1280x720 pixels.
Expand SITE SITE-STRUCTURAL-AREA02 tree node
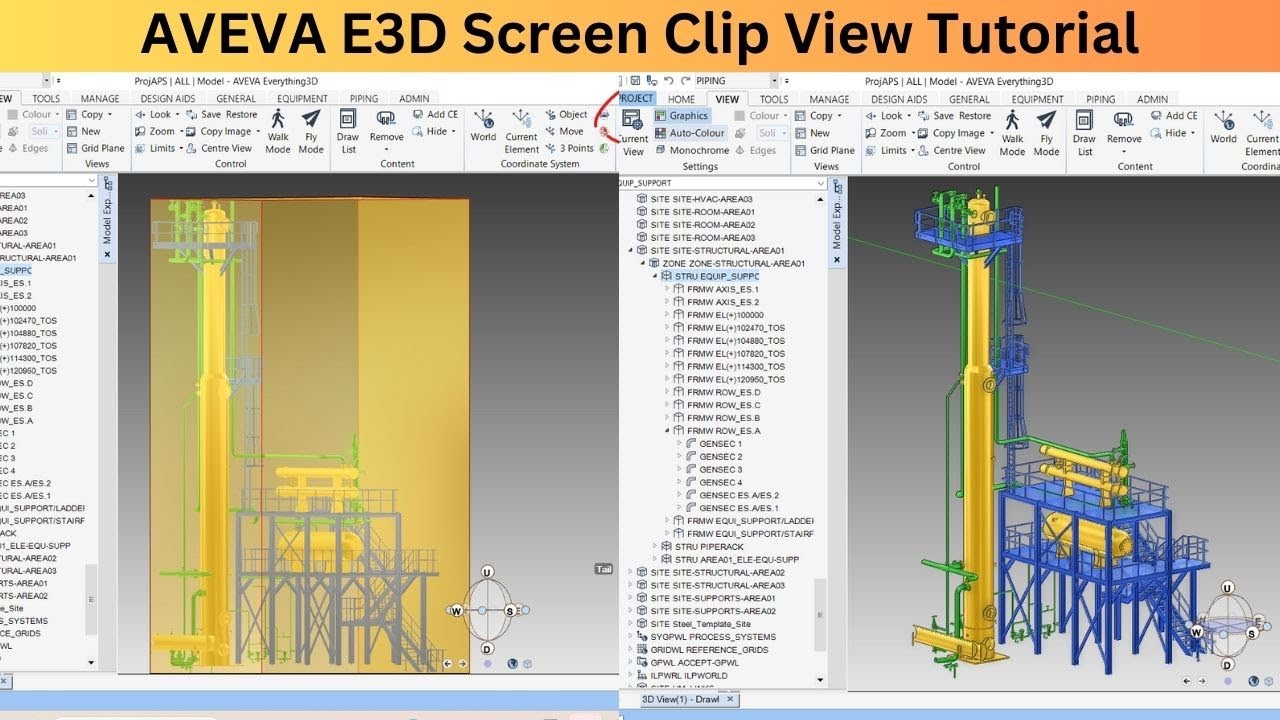click(x=630, y=572)
